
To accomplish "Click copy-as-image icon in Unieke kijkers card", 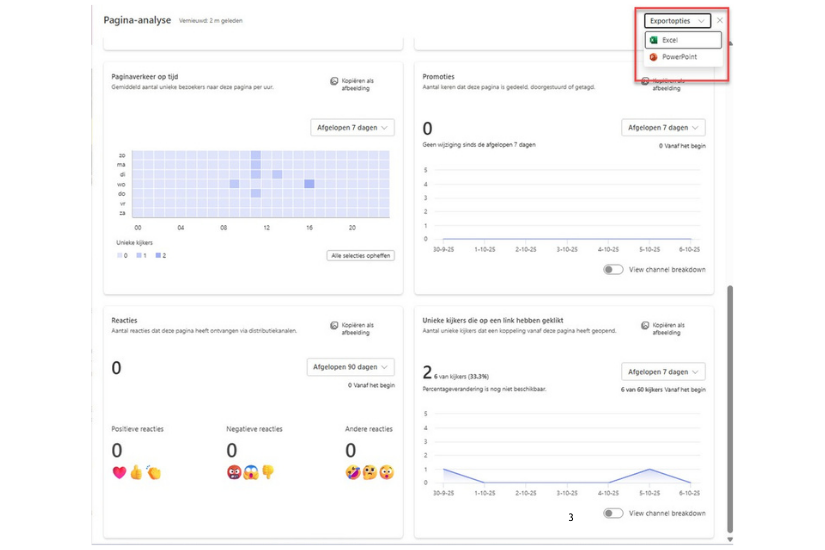I will pyautogui.click(x=645, y=326).
